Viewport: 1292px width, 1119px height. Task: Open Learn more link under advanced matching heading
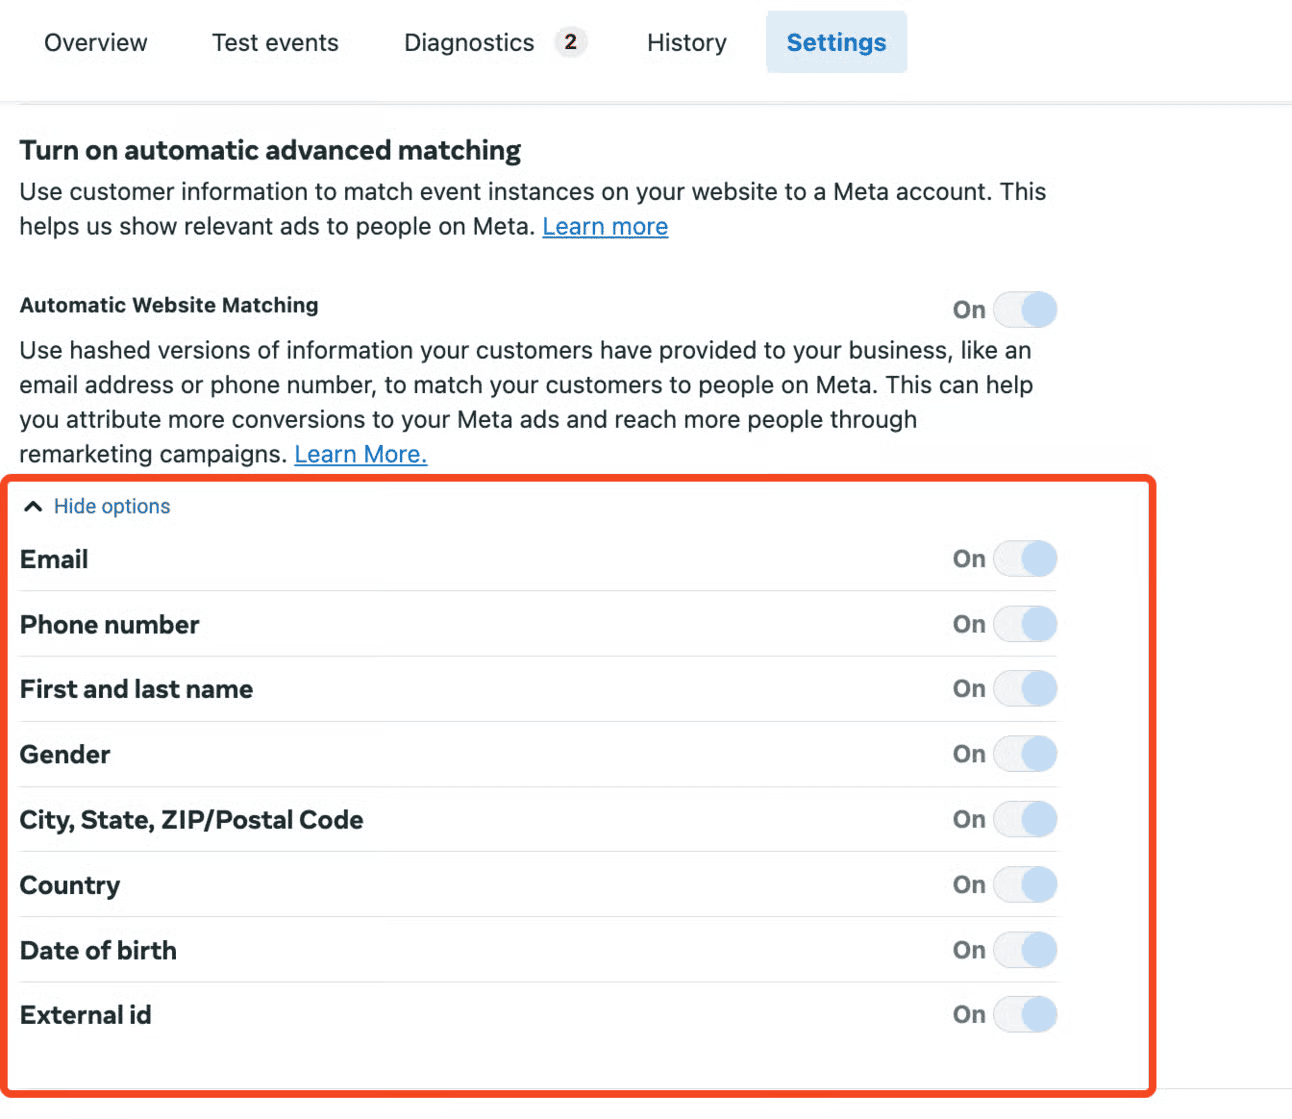click(605, 227)
